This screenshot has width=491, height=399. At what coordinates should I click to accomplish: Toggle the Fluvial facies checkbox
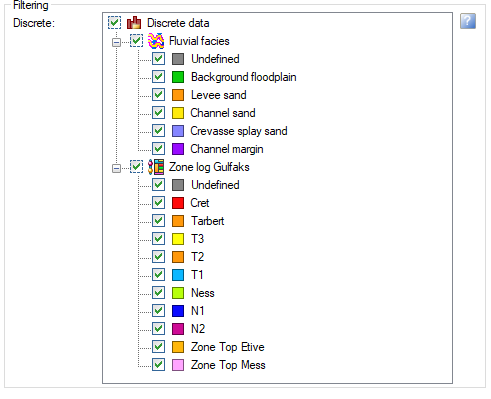[136, 41]
